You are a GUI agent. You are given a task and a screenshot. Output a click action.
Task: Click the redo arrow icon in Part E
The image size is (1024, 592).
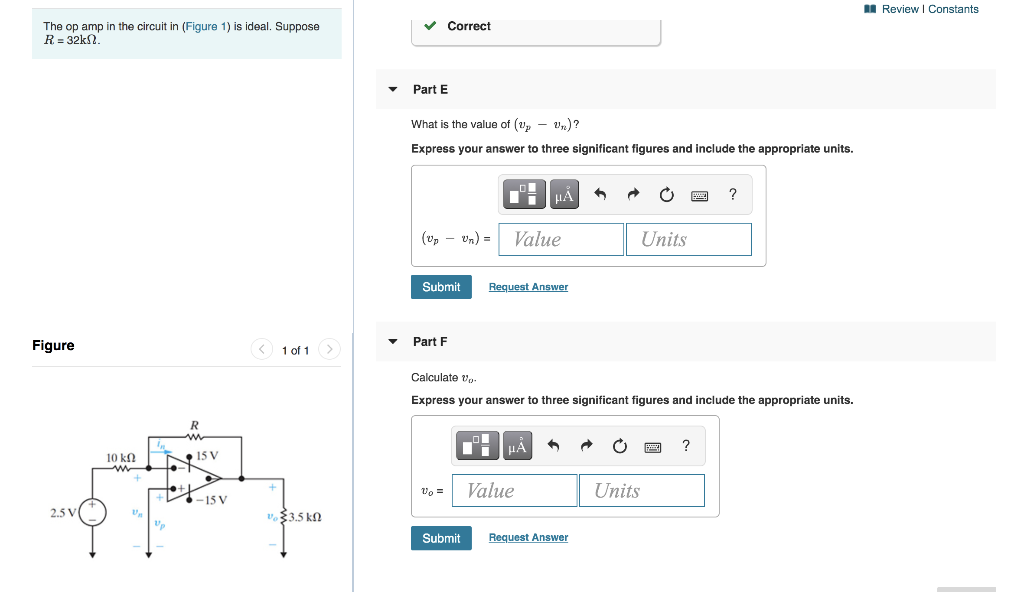(x=632, y=194)
